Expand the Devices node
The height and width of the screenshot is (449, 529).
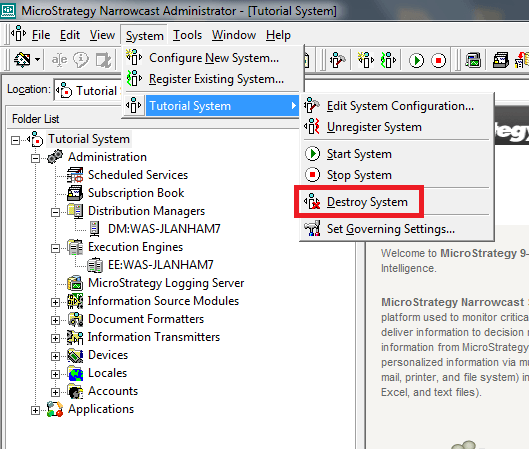tap(55, 356)
